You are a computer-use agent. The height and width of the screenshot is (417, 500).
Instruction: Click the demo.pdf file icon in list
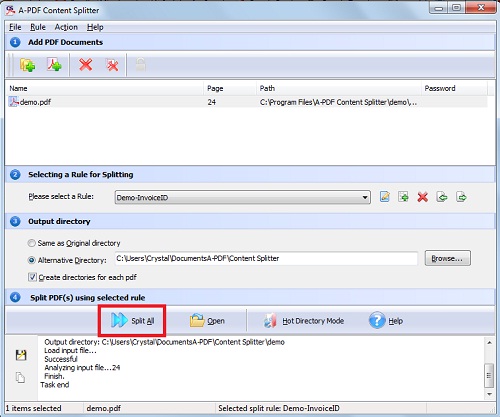[x=13, y=102]
